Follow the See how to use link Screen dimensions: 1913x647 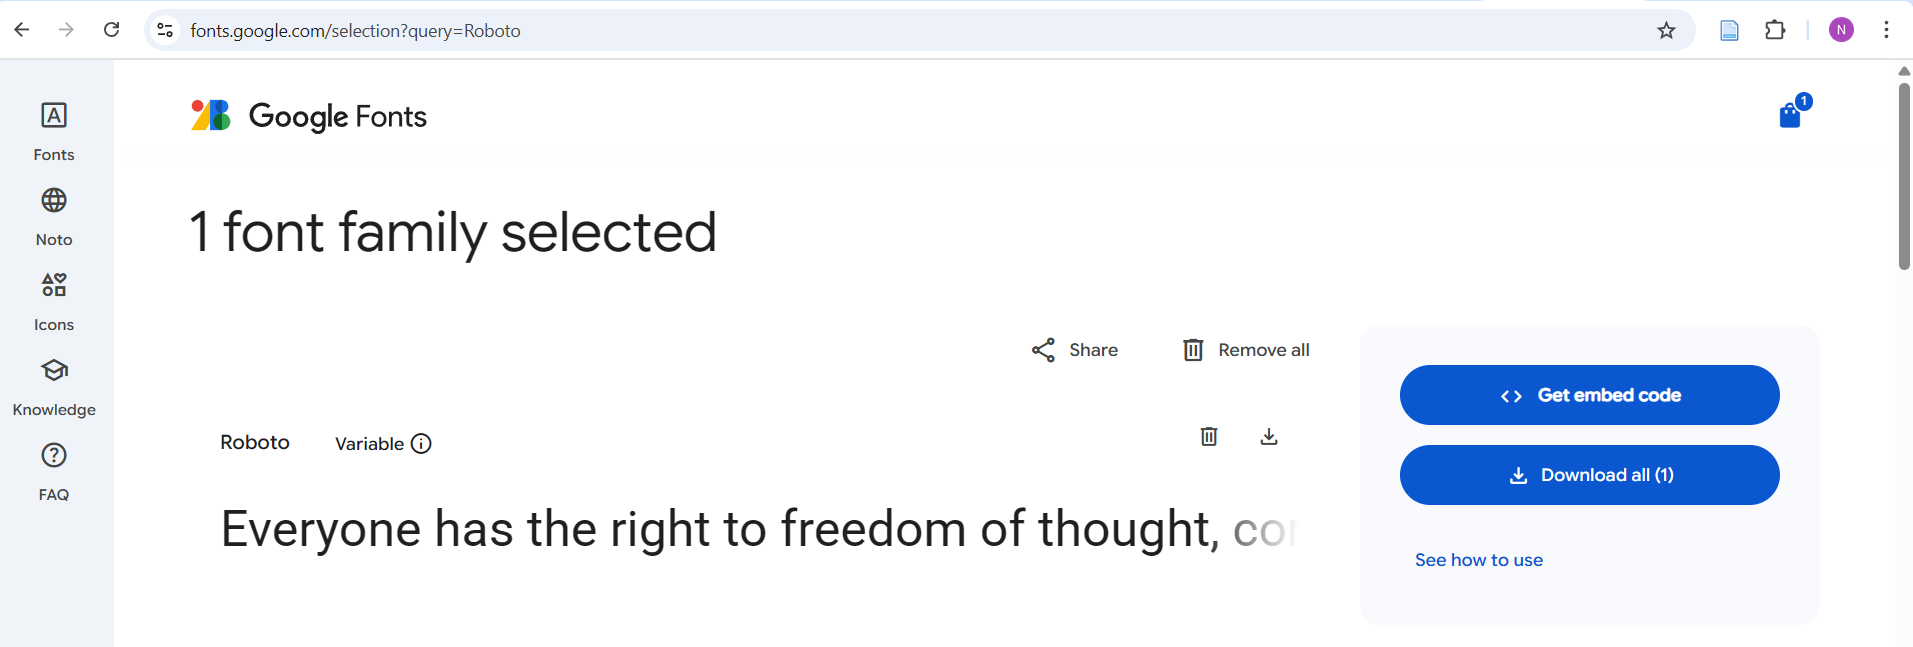click(1478, 560)
